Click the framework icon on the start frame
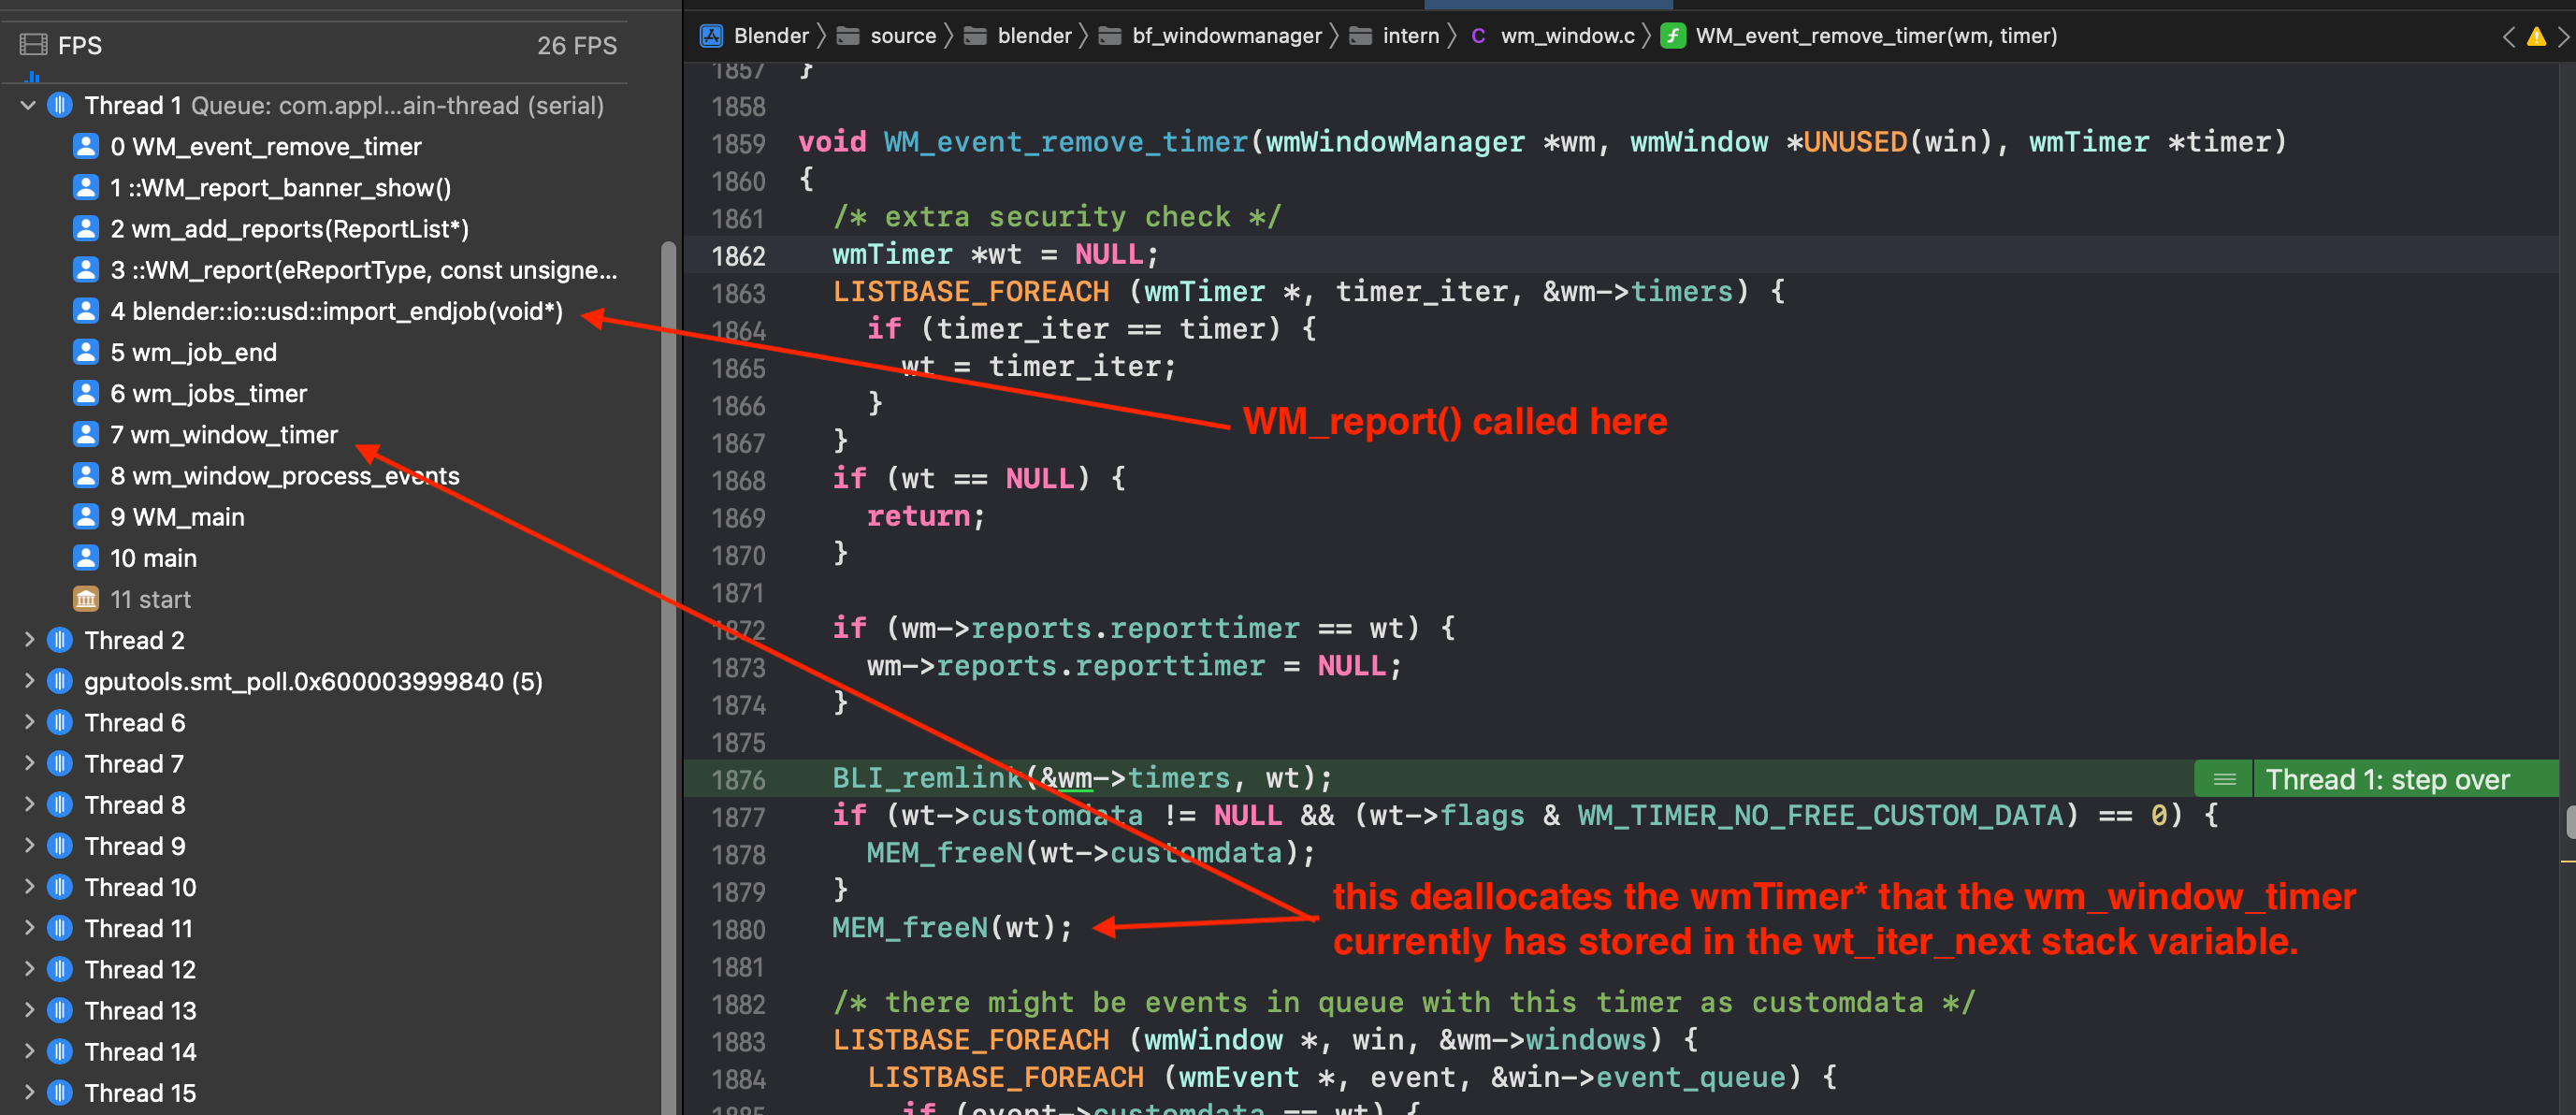This screenshot has width=2576, height=1115. click(x=86, y=598)
